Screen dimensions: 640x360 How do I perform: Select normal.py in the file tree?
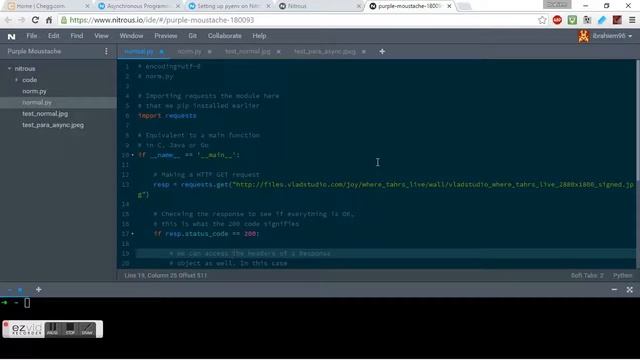point(37,102)
